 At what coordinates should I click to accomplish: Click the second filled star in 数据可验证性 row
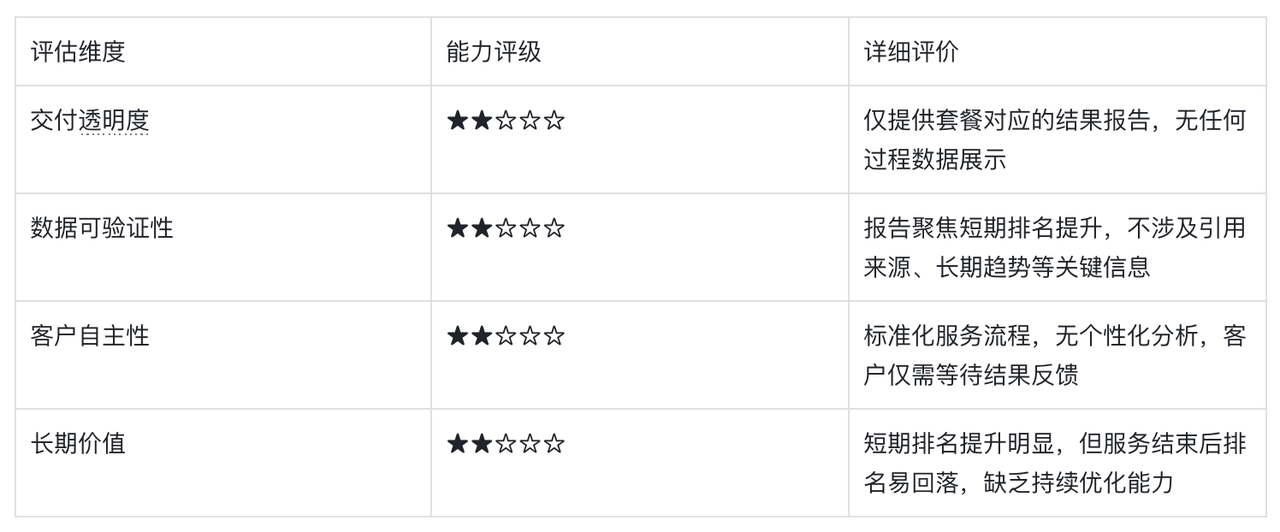[482, 229]
